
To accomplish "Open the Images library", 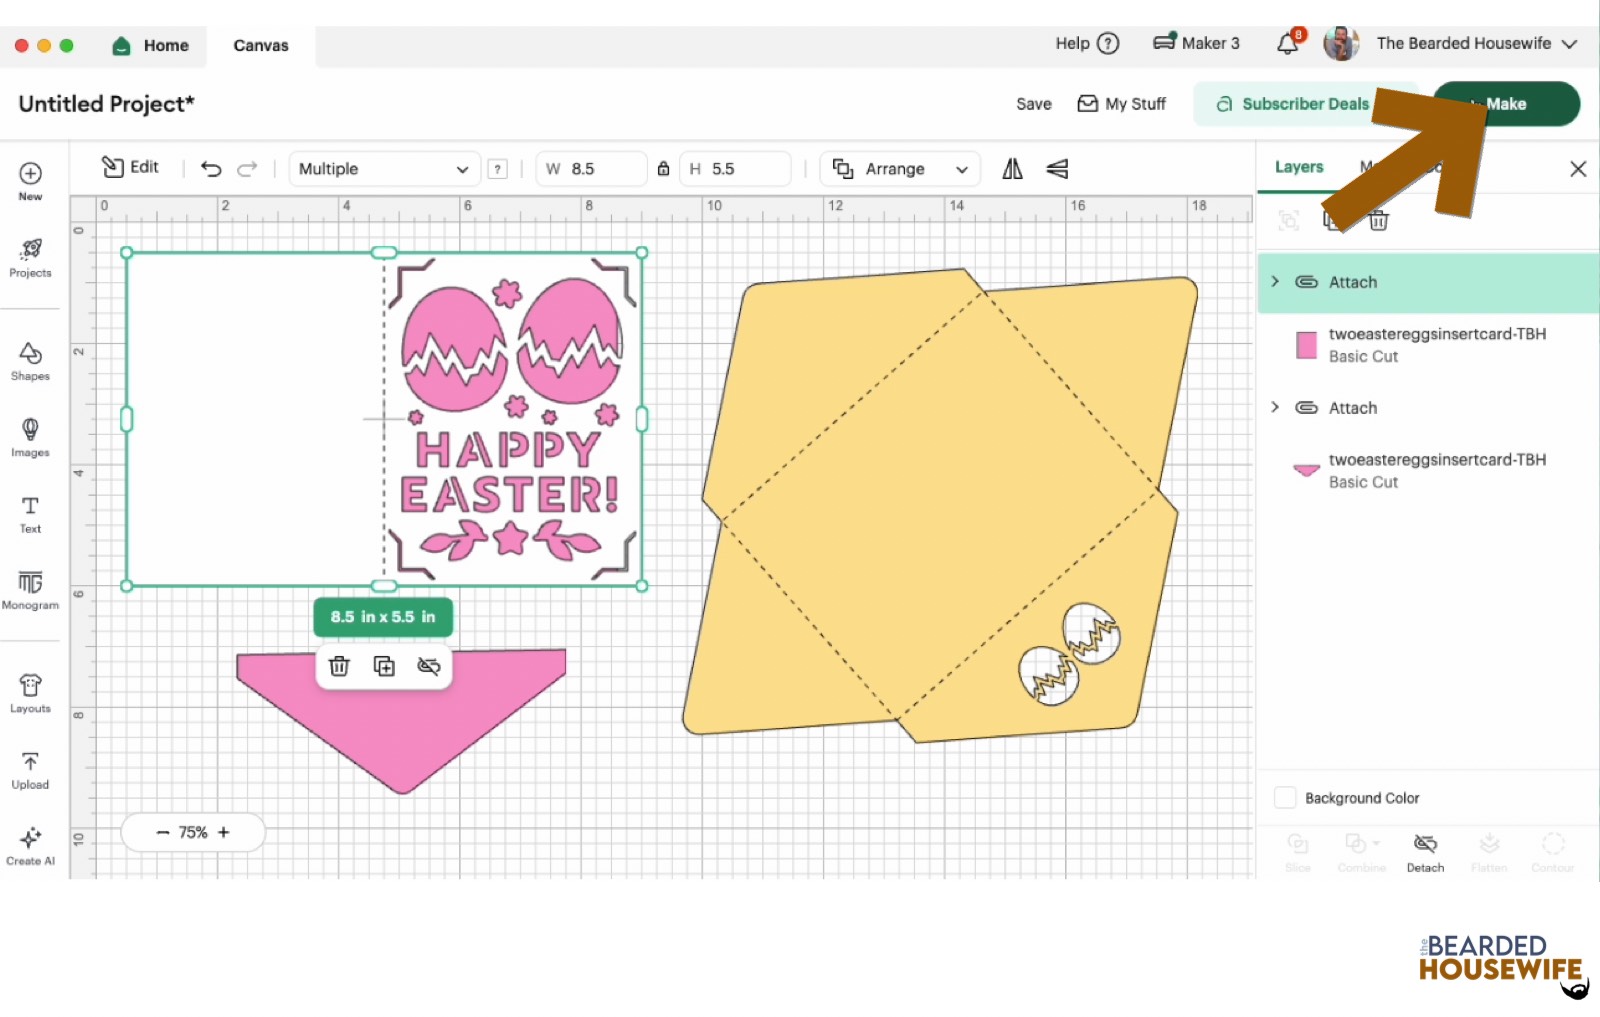I will (x=30, y=437).
